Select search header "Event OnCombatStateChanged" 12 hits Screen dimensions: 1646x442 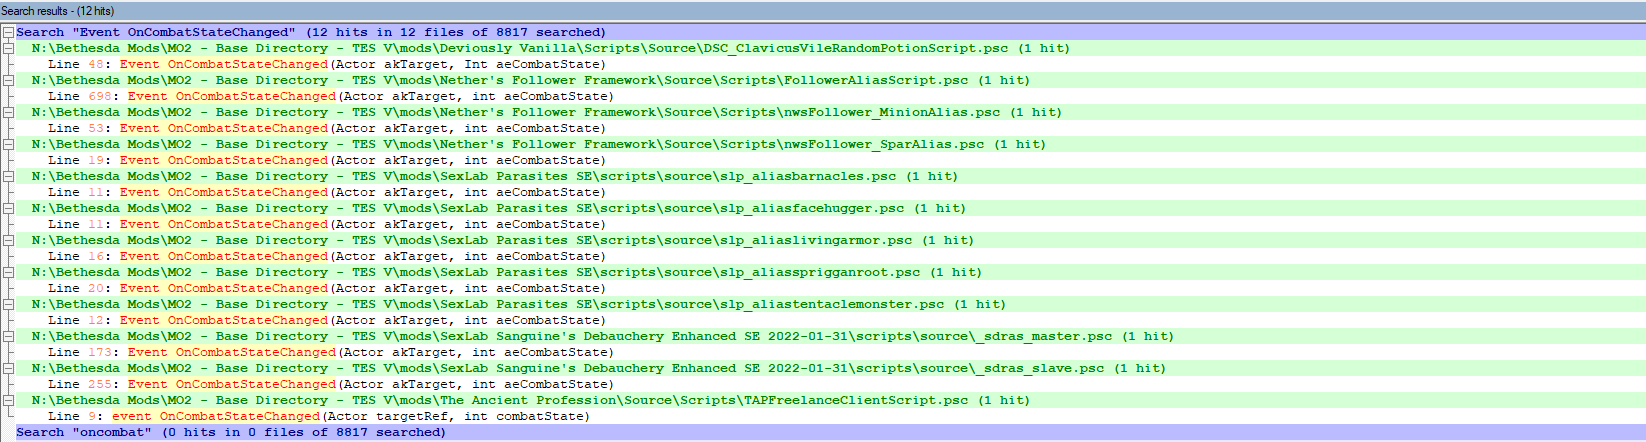click(311, 32)
